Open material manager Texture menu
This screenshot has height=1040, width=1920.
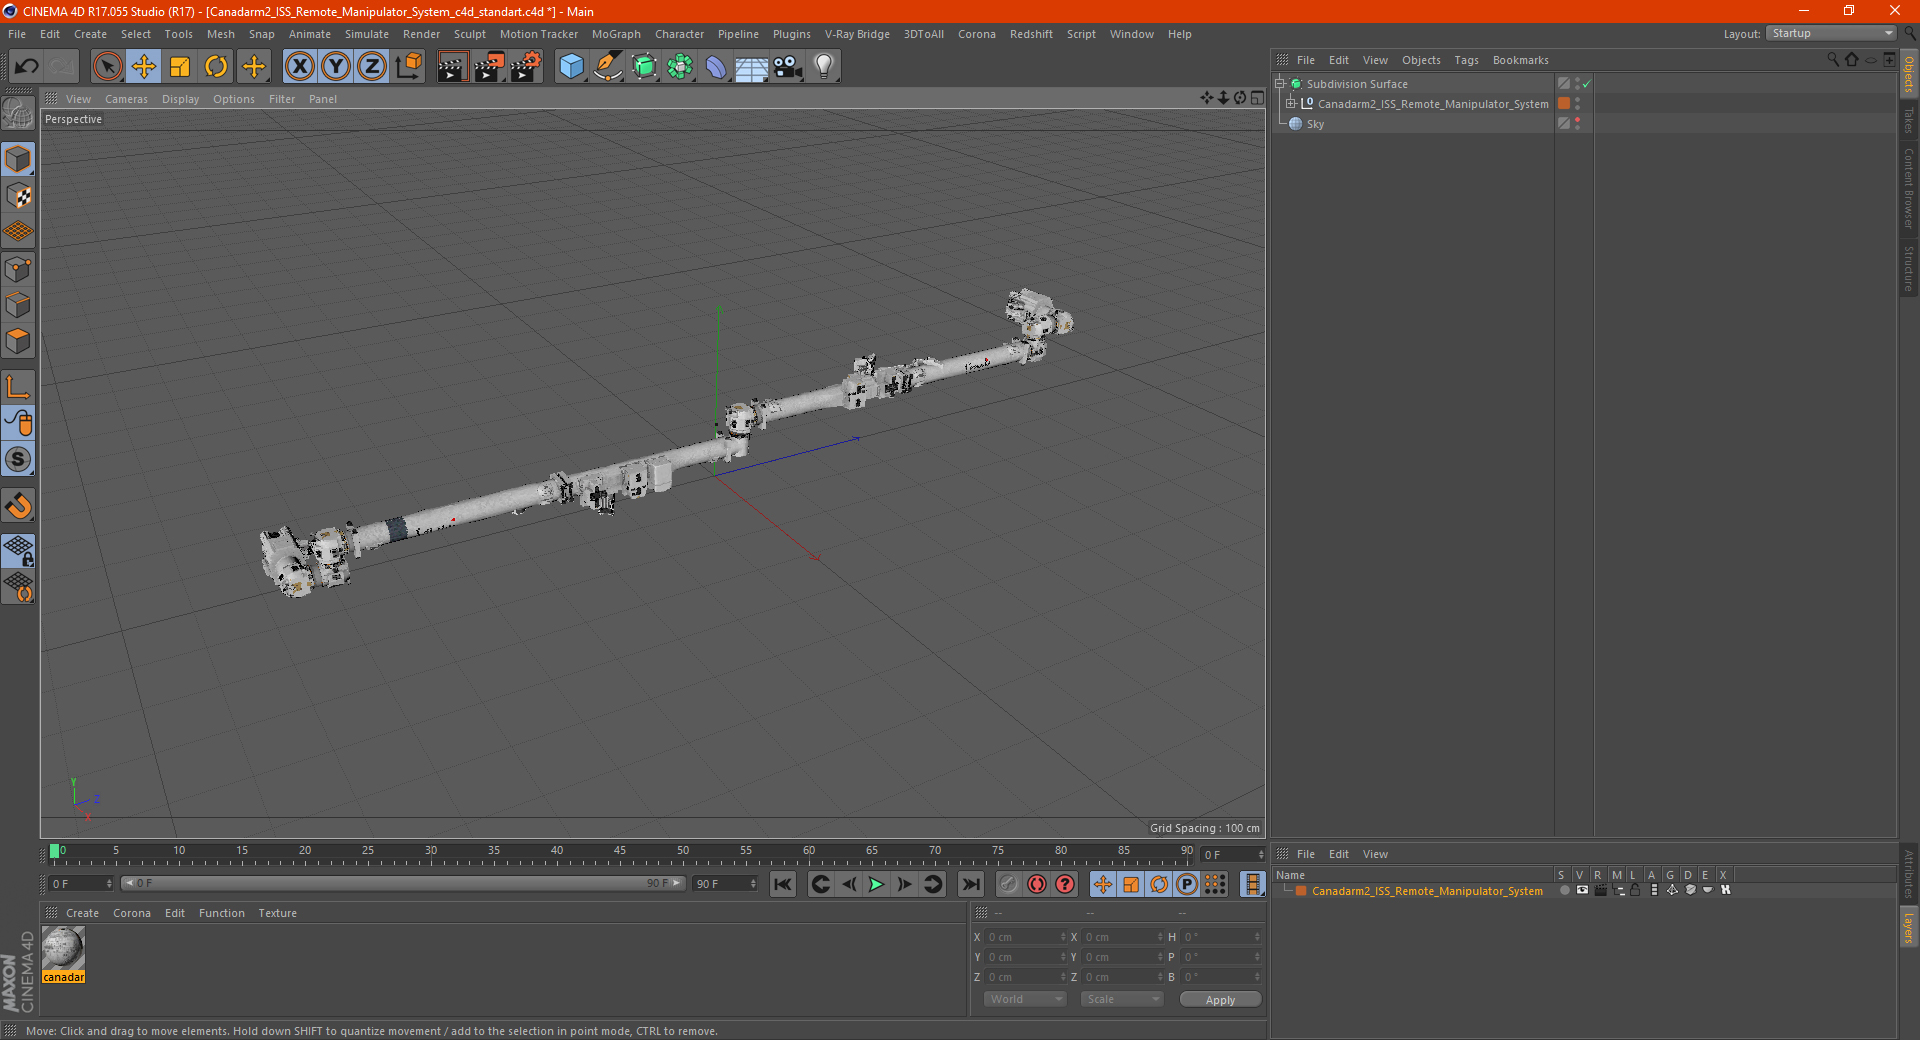pyautogui.click(x=277, y=913)
